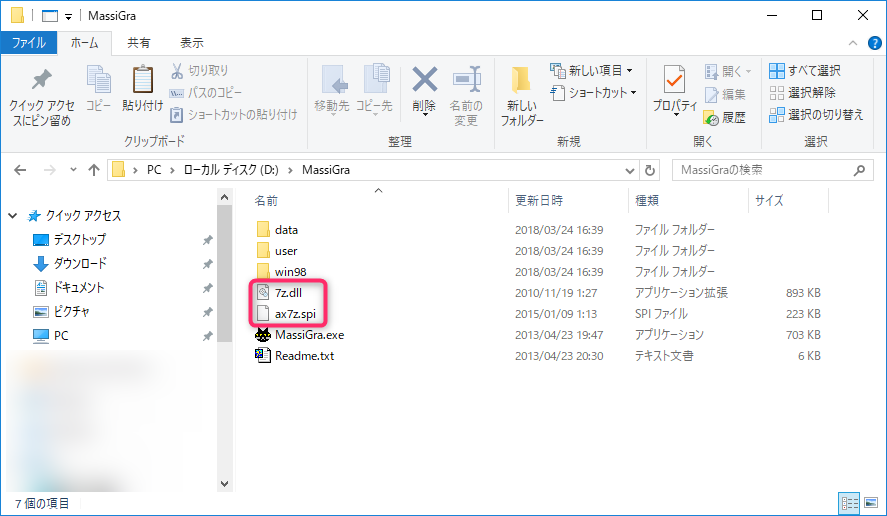Image resolution: width=887 pixels, height=516 pixels.
Task: Open address bar history dropdown
Action: click(x=630, y=170)
